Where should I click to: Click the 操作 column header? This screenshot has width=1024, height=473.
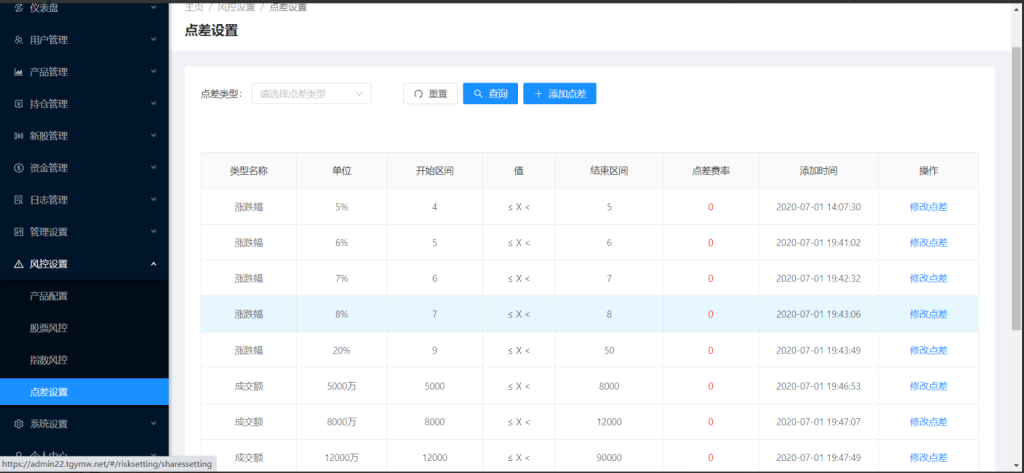928,171
